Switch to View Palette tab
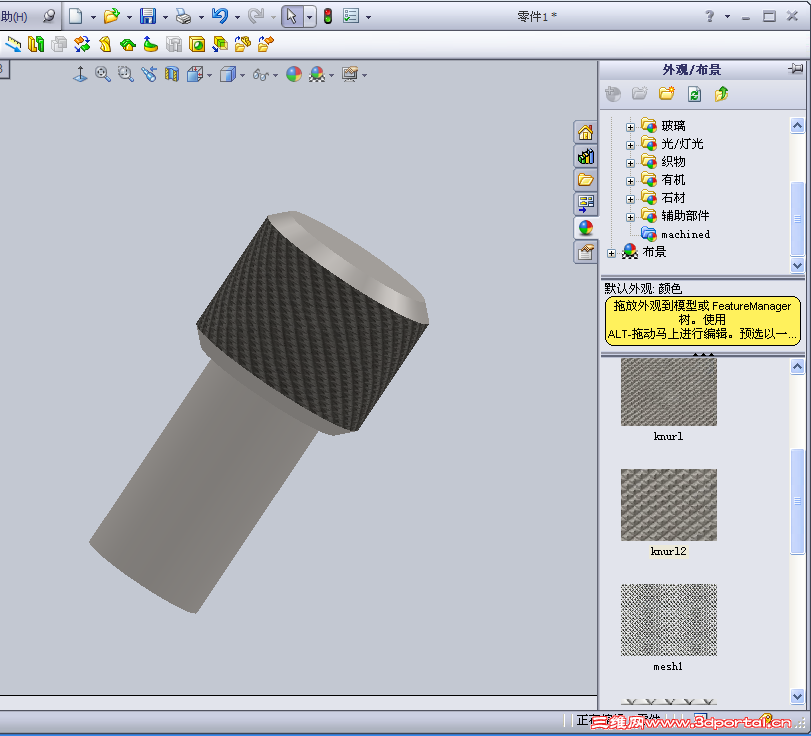811x736 pixels. [585, 203]
